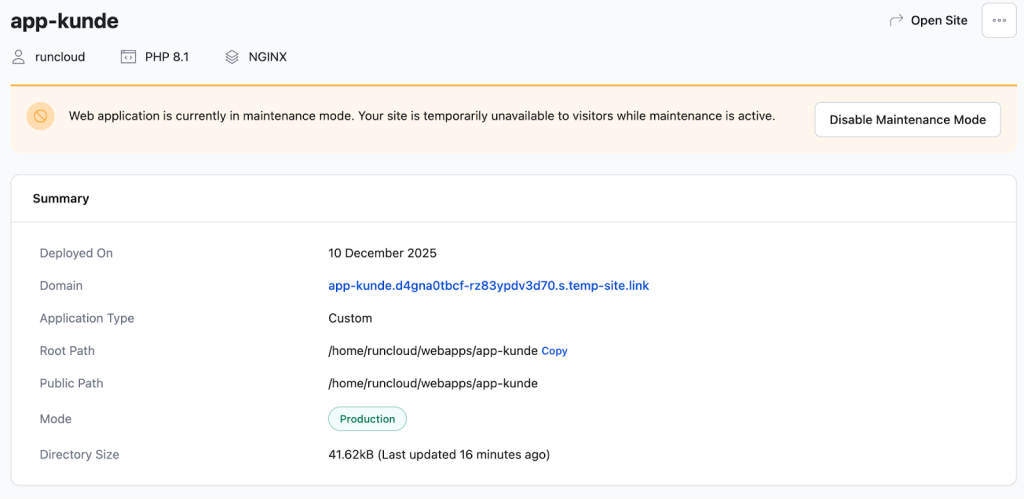The width and height of the screenshot is (1024, 499).
Task: Click the Open Site arrow icon
Action: click(896, 20)
